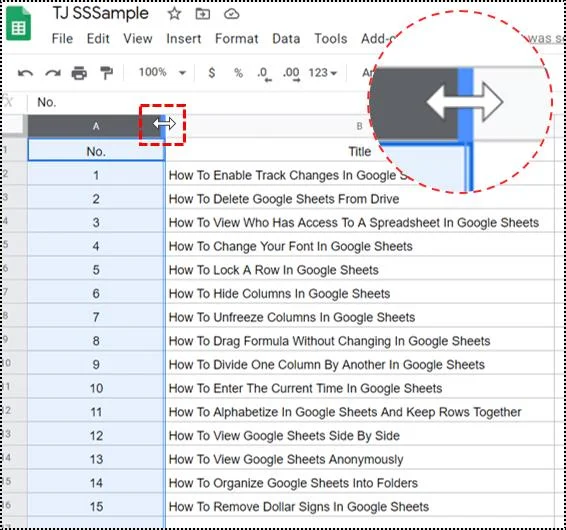Star the TJ SSSample document

click(174, 14)
